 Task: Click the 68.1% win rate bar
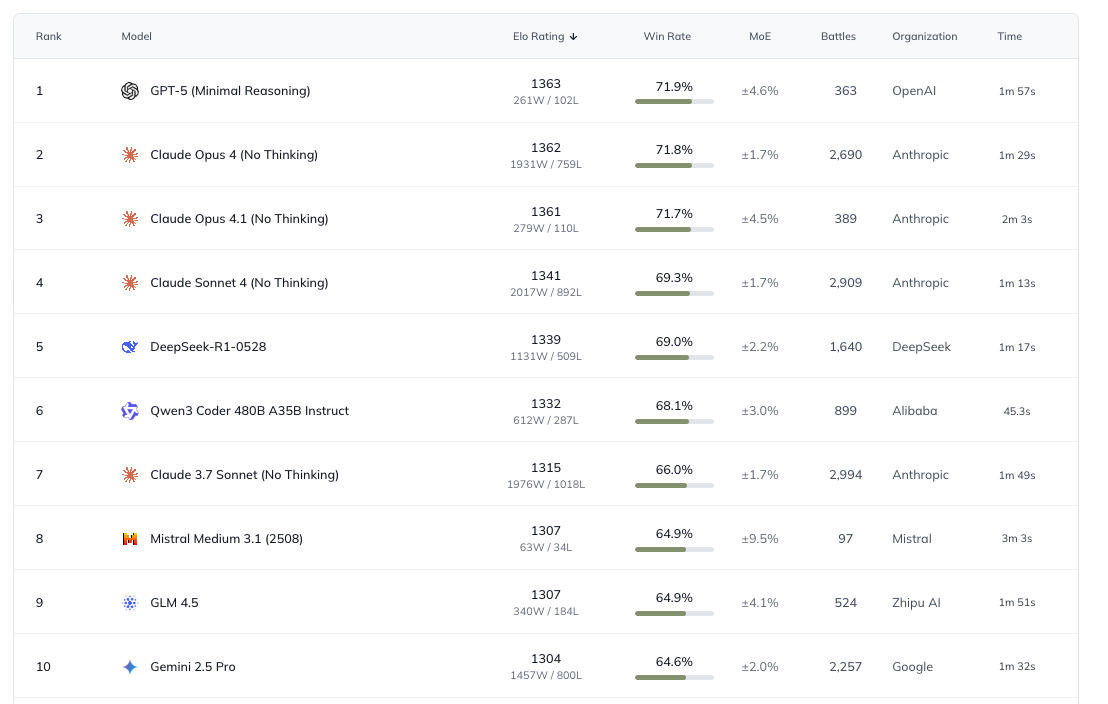pyautogui.click(x=674, y=422)
